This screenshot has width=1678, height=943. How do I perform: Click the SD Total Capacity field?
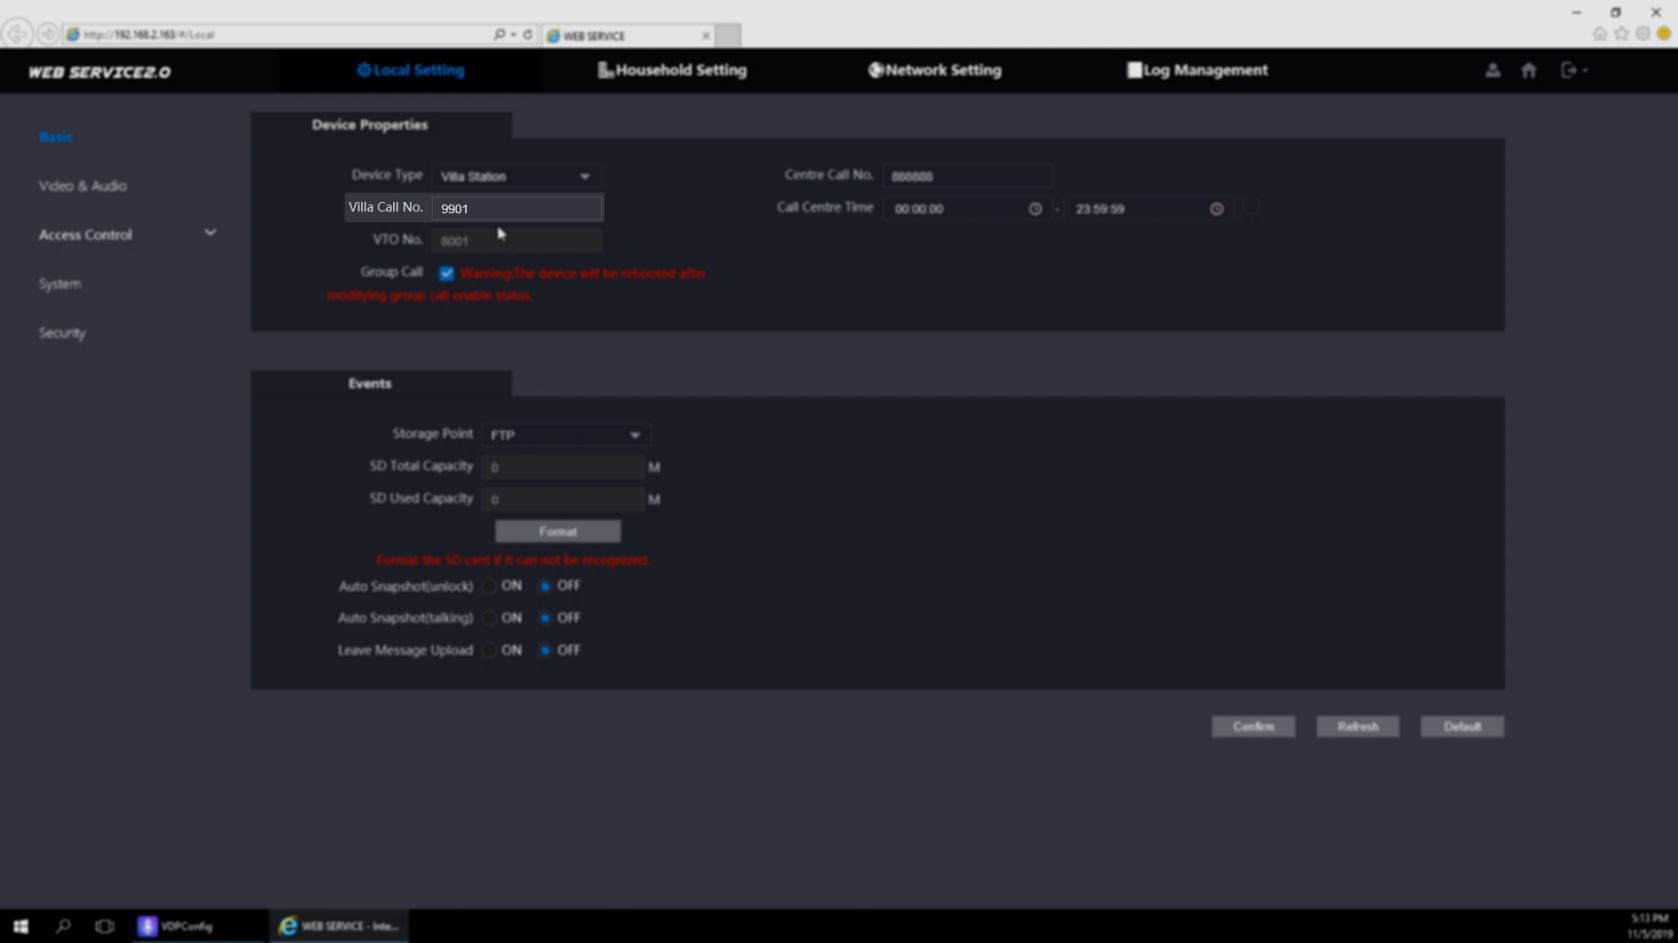click(x=563, y=467)
